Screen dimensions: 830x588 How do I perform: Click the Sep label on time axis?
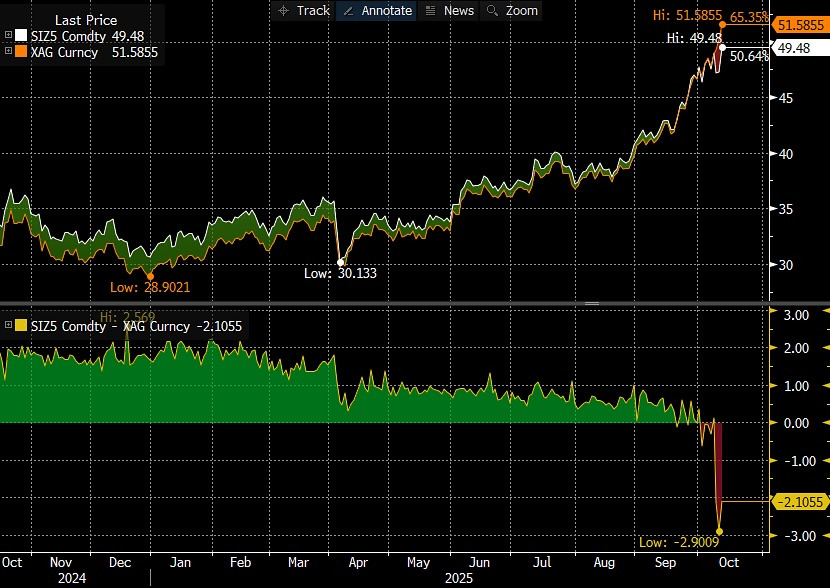click(x=665, y=562)
